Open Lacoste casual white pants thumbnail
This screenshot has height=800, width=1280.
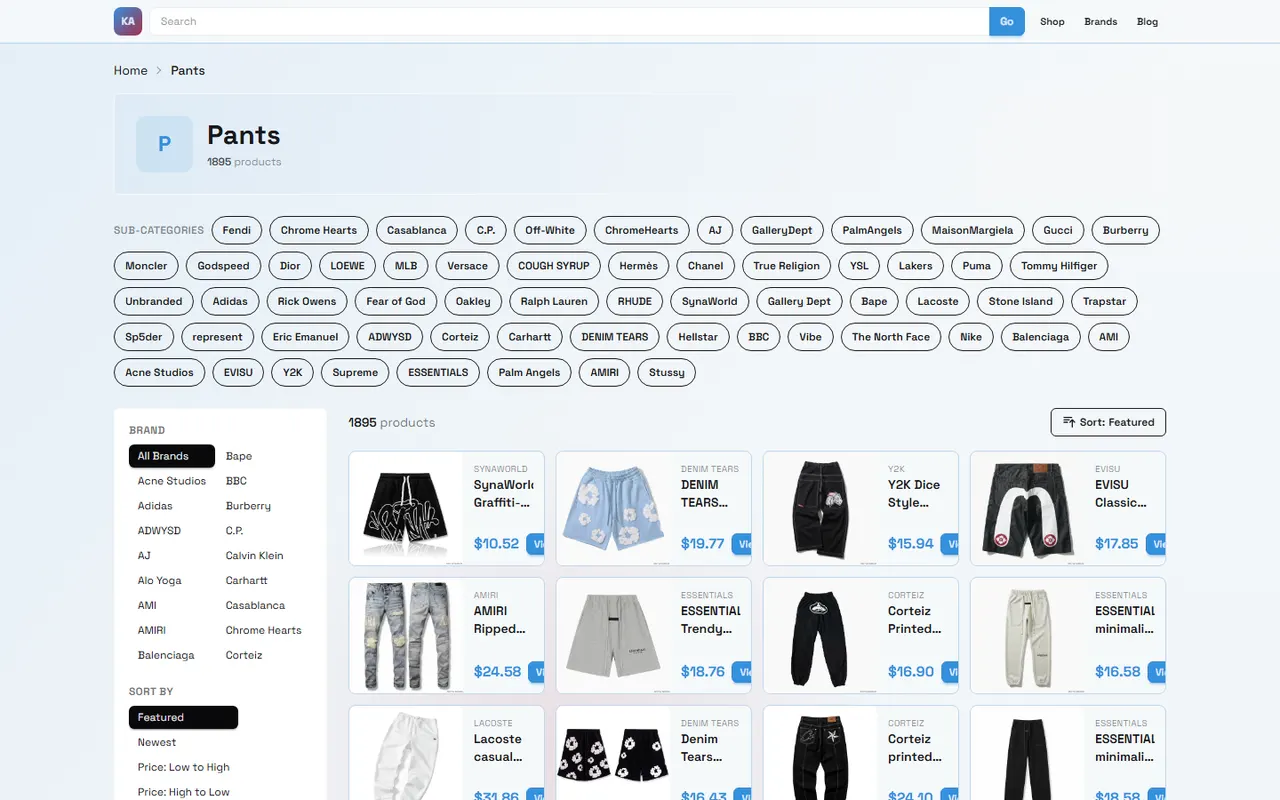[407, 753]
